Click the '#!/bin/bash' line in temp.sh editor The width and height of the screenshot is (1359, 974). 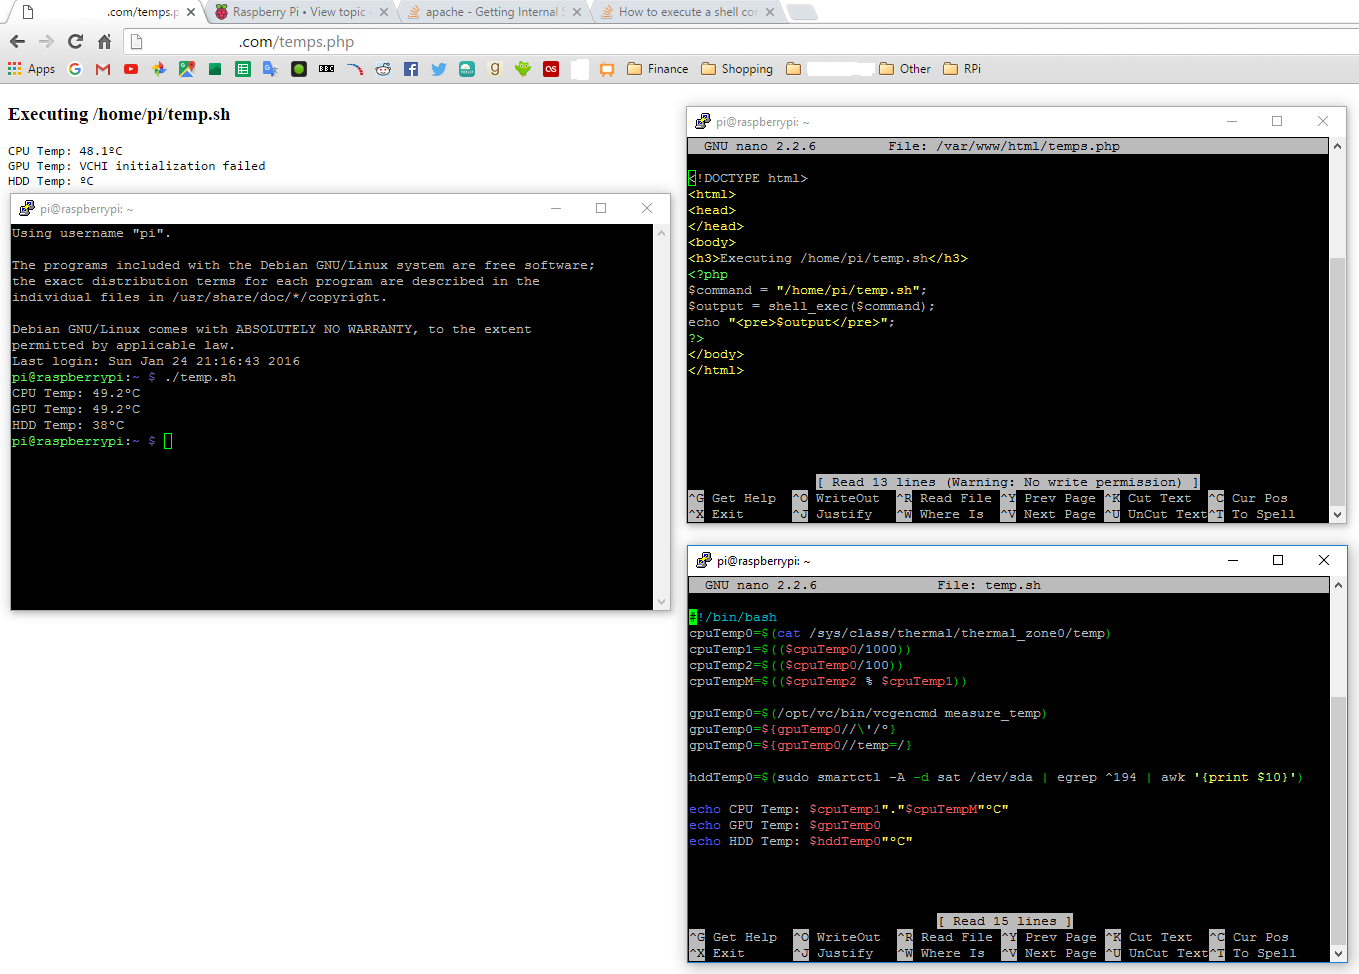pos(733,617)
